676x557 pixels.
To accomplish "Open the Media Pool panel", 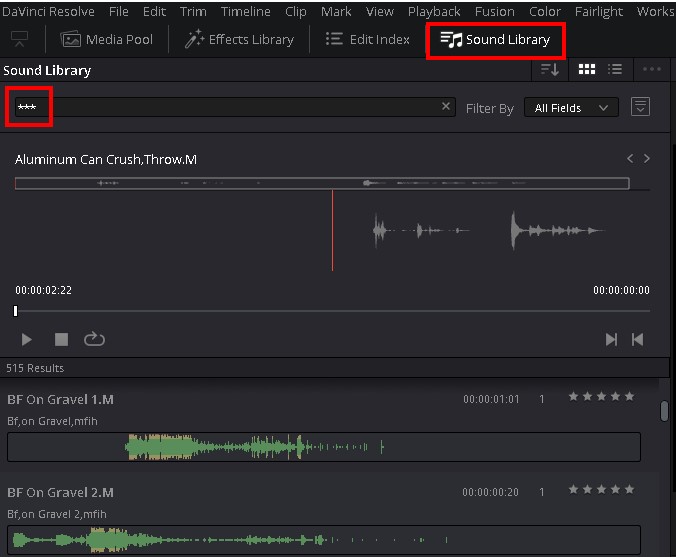I will click(106, 40).
